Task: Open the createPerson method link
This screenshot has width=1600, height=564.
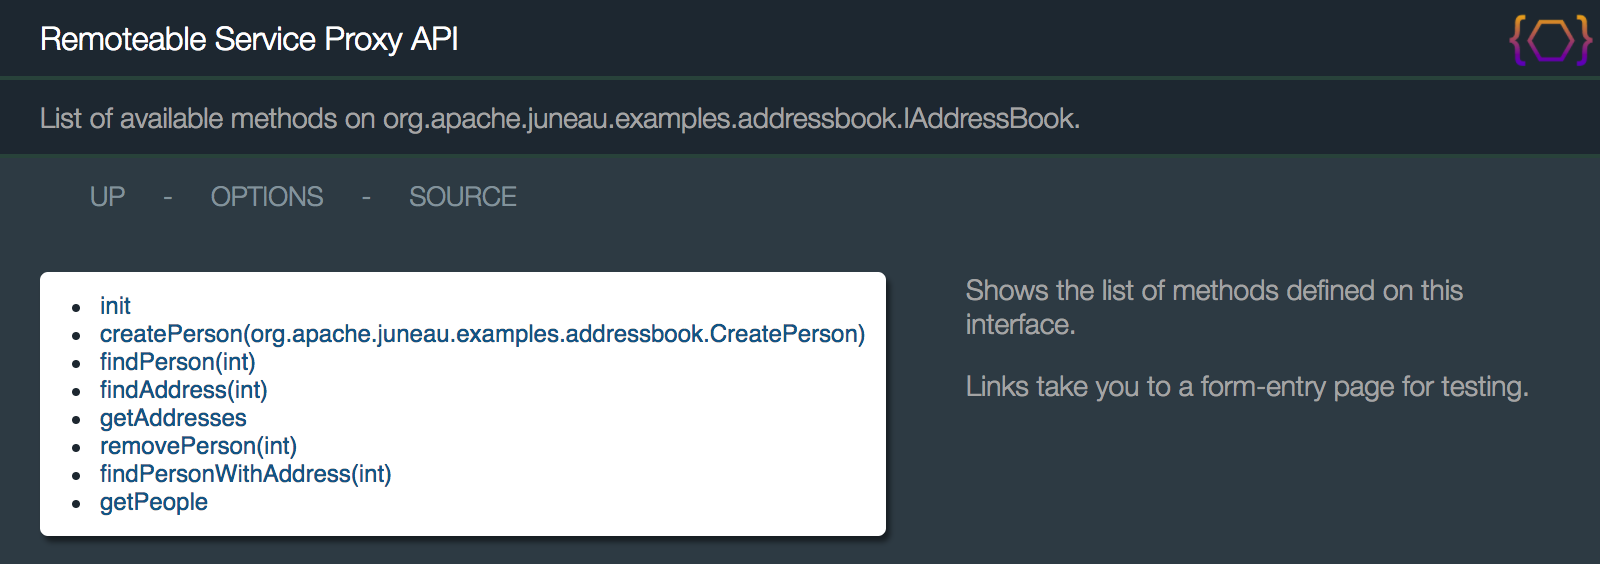Action: pyautogui.click(x=482, y=334)
